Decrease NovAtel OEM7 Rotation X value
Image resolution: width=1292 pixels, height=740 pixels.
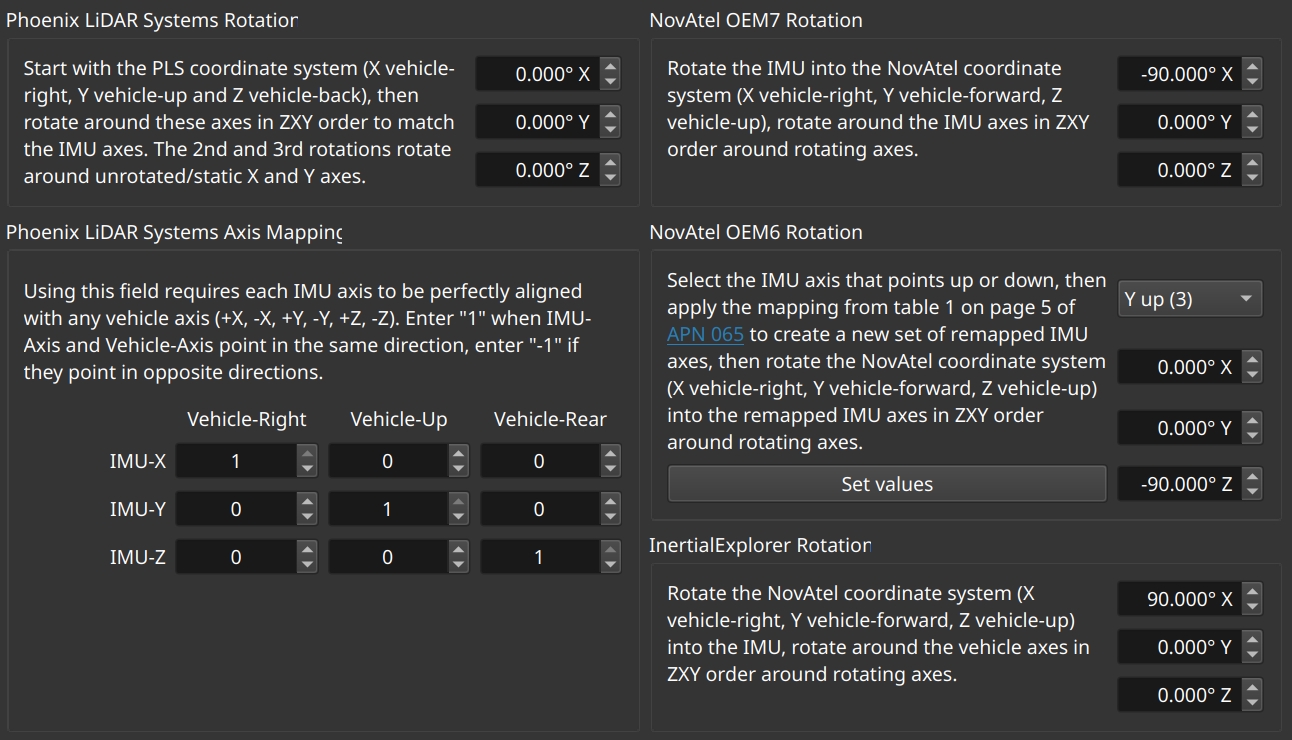pyautogui.click(x=1252, y=82)
